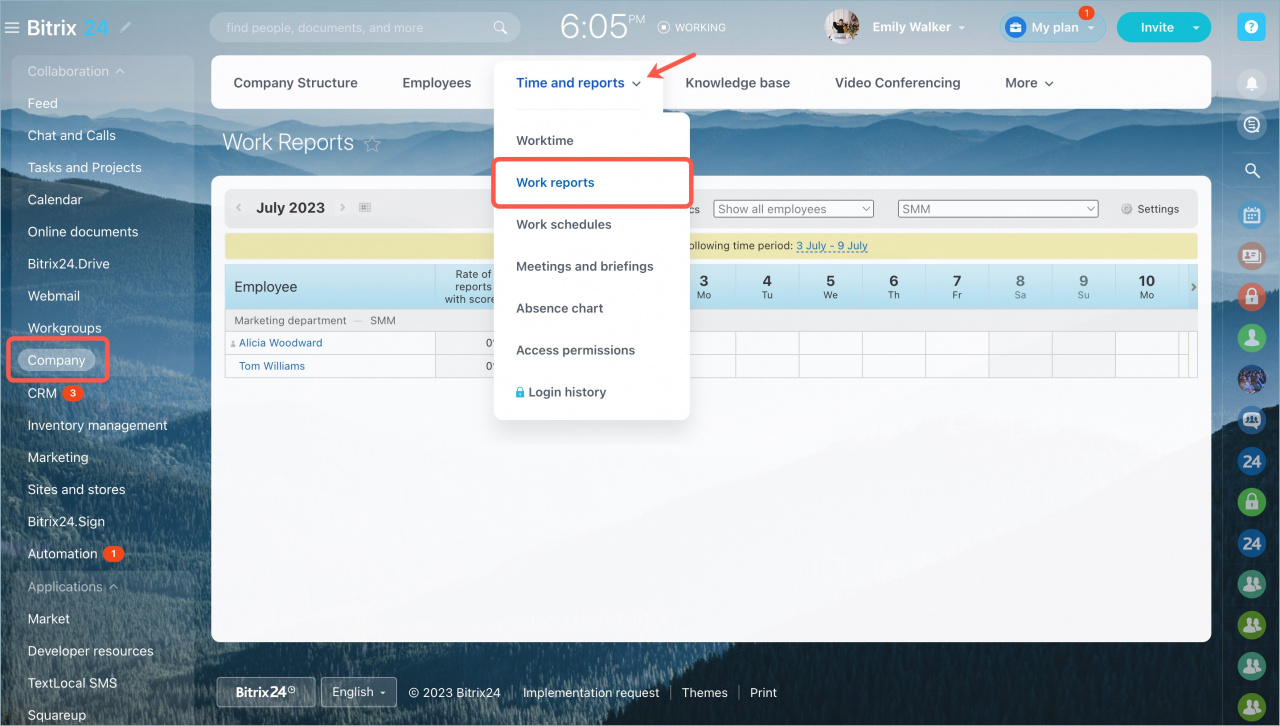This screenshot has height=726, width=1280.
Task: Click the green single-person avatar icon
Action: (1251, 337)
